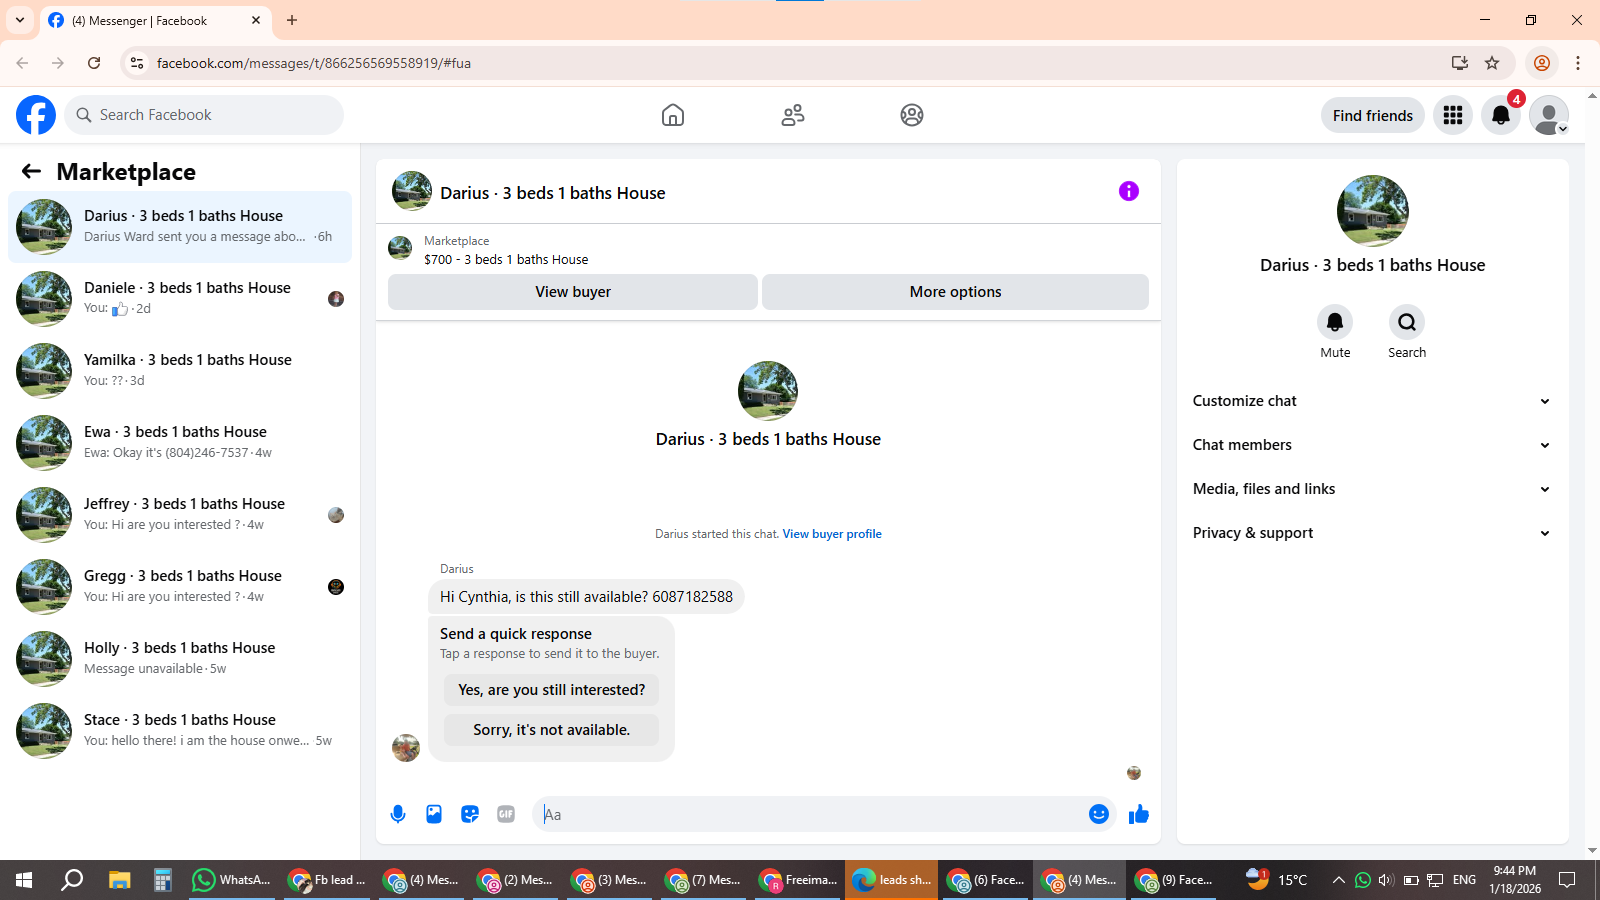The width and height of the screenshot is (1600, 900).
Task: Open Windows taskbar search
Action: 72,880
